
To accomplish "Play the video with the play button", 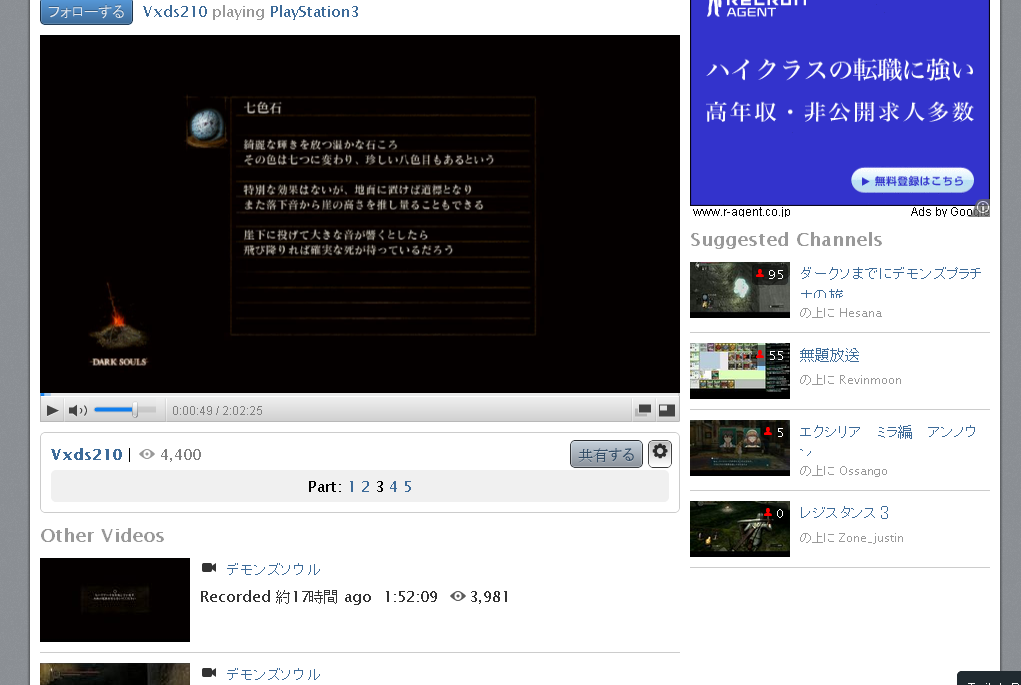I will pyautogui.click(x=52, y=410).
